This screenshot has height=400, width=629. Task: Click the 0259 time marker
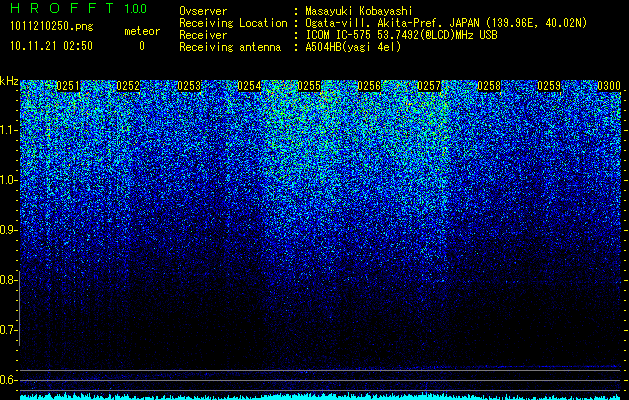(x=549, y=86)
